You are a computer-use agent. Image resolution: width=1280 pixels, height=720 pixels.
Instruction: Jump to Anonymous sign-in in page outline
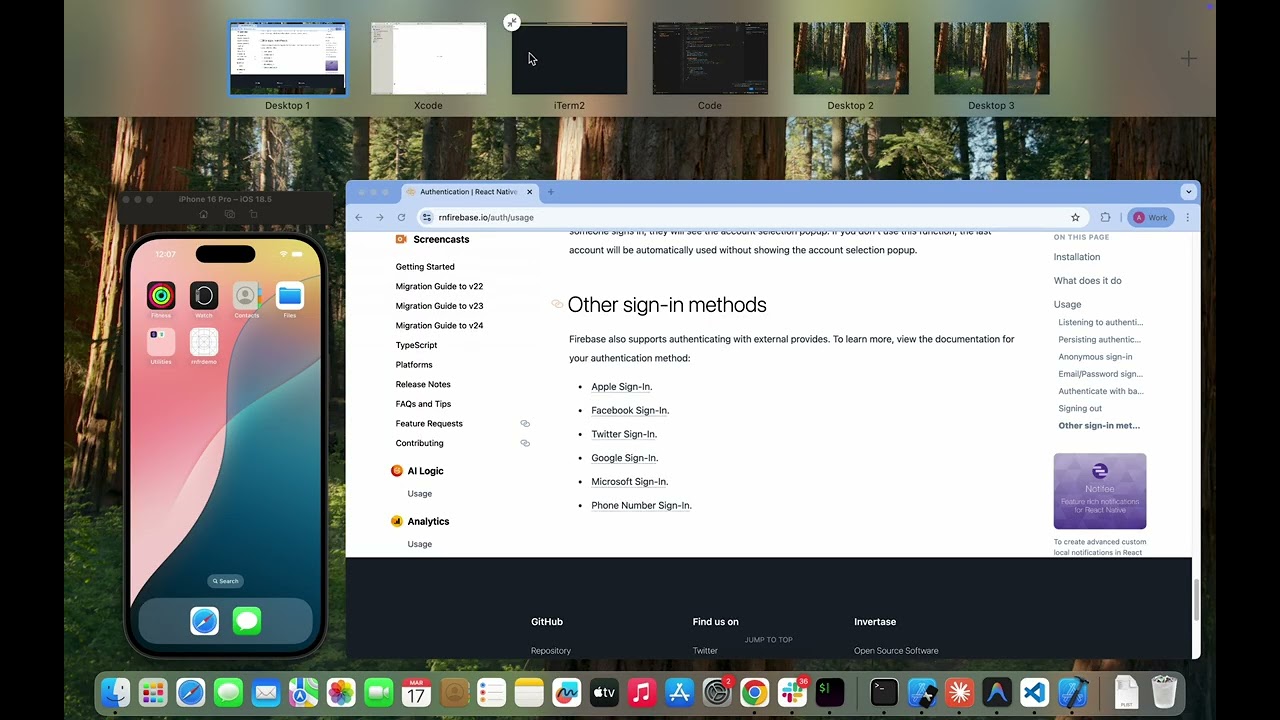[1095, 357]
